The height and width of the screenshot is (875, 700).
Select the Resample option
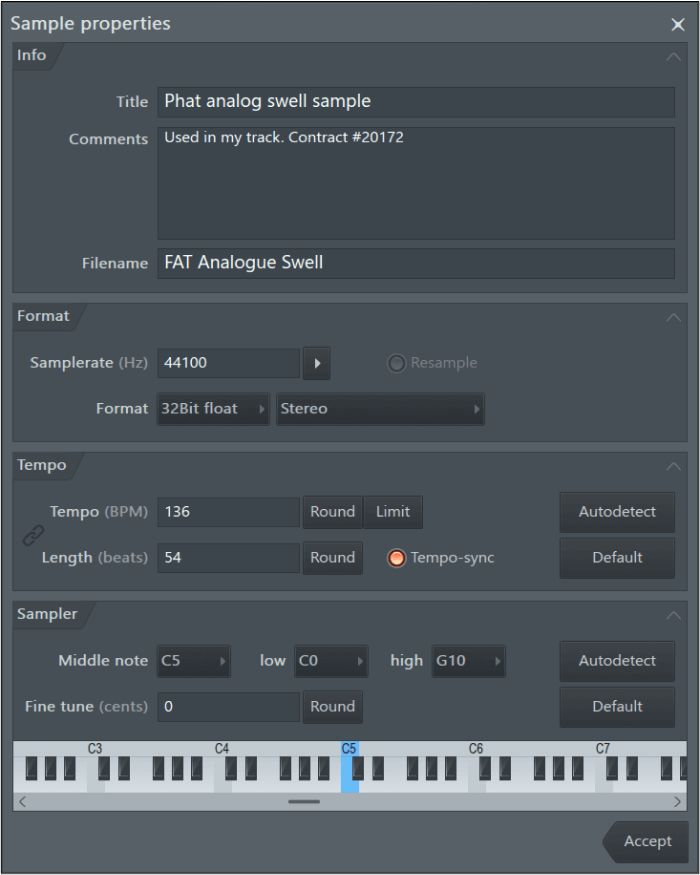pos(399,363)
